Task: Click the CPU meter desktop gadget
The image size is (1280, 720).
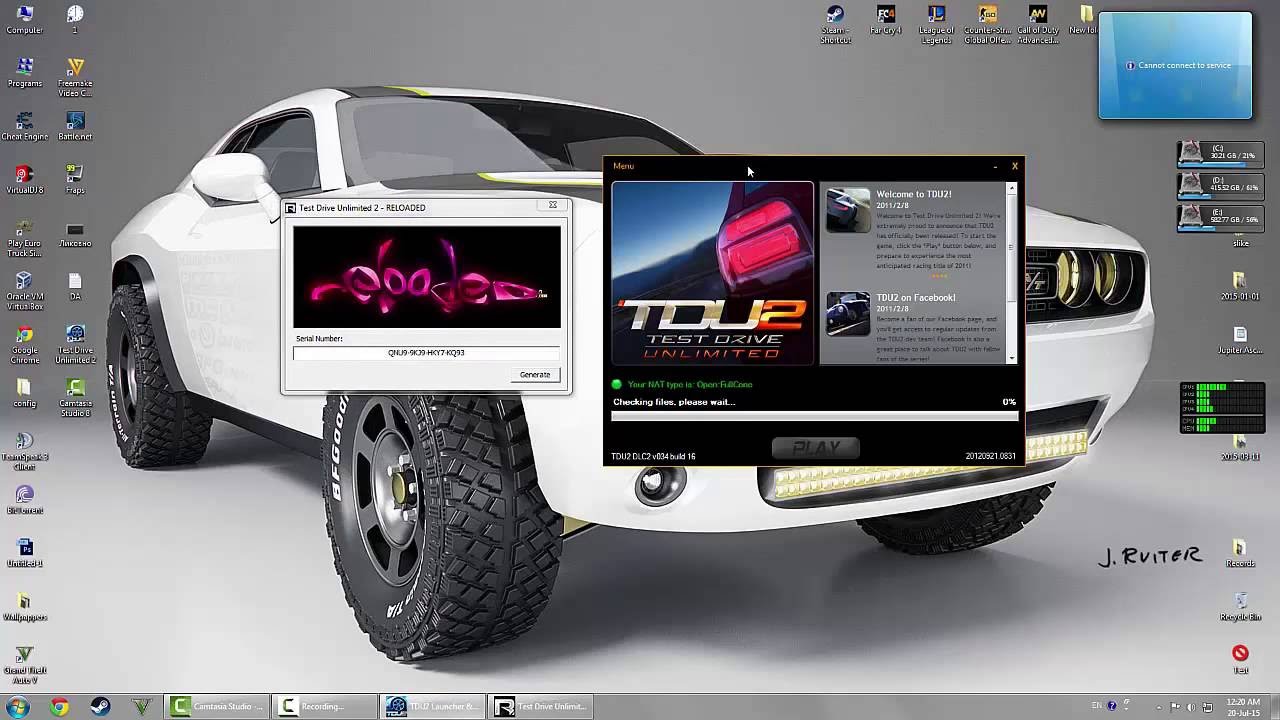Action: coord(1221,408)
